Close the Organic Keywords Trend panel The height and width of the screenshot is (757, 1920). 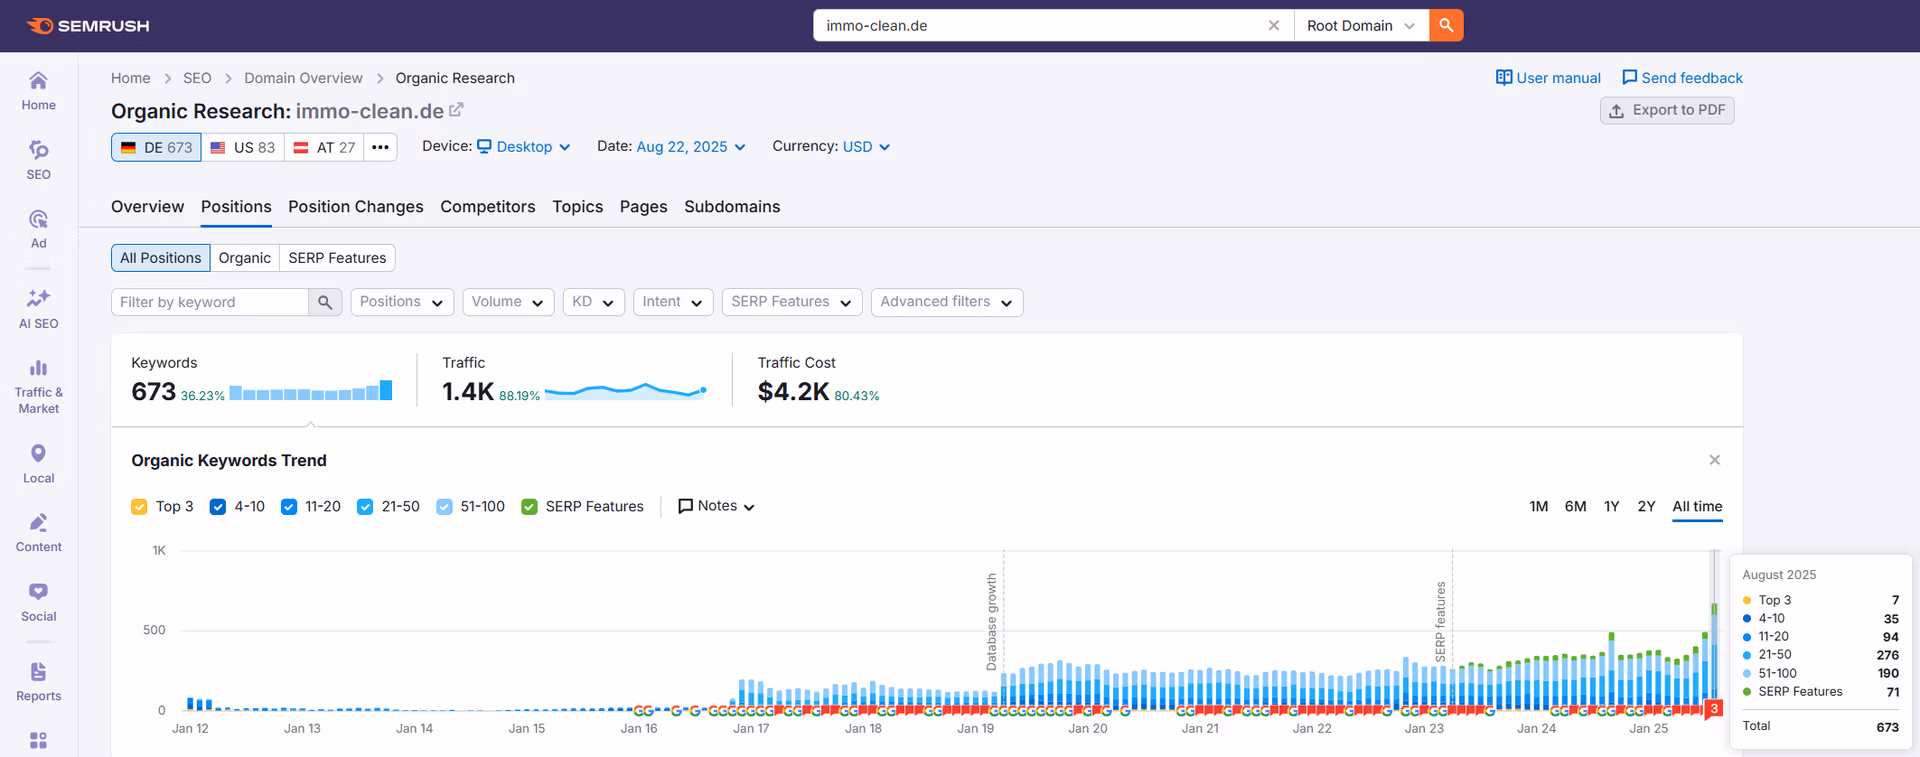1714,460
